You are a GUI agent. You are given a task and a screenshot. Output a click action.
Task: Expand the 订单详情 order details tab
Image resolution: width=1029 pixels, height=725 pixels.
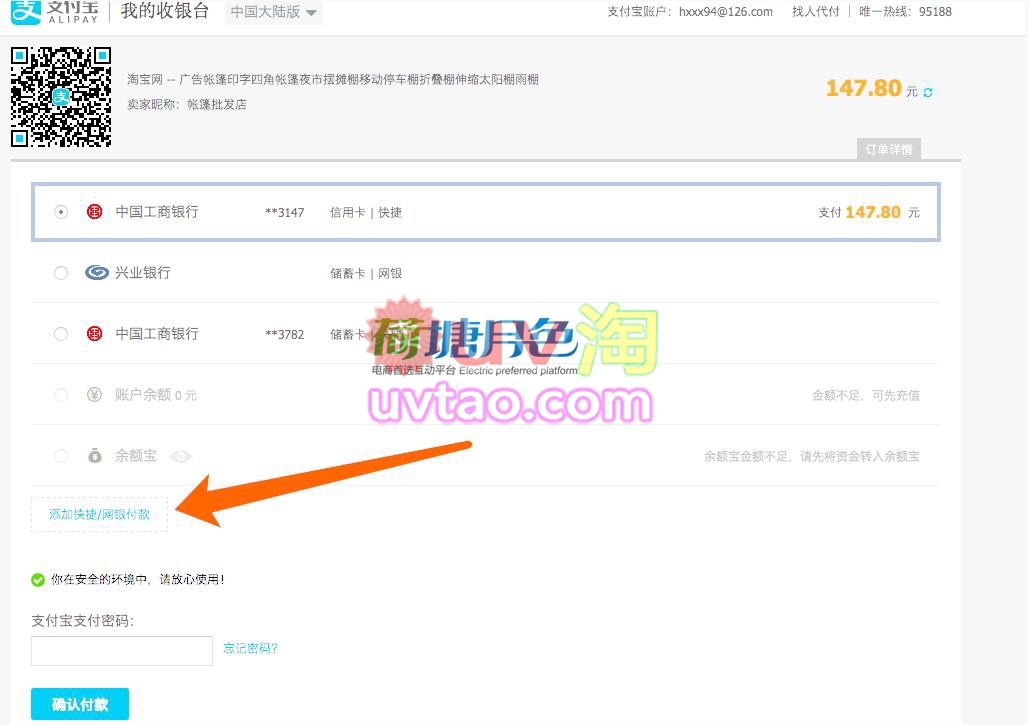click(888, 149)
